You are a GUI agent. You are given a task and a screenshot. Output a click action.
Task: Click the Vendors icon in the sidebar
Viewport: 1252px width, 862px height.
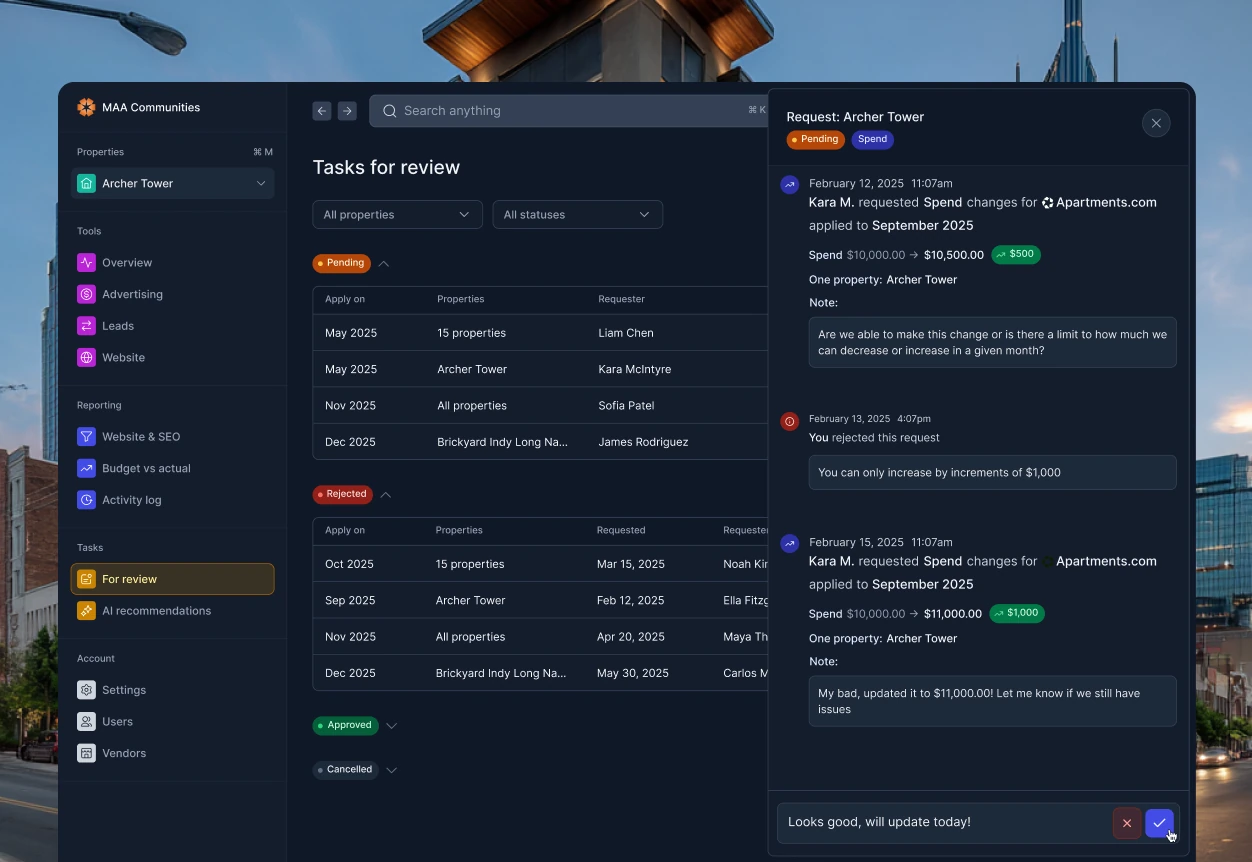click(86, 753)
